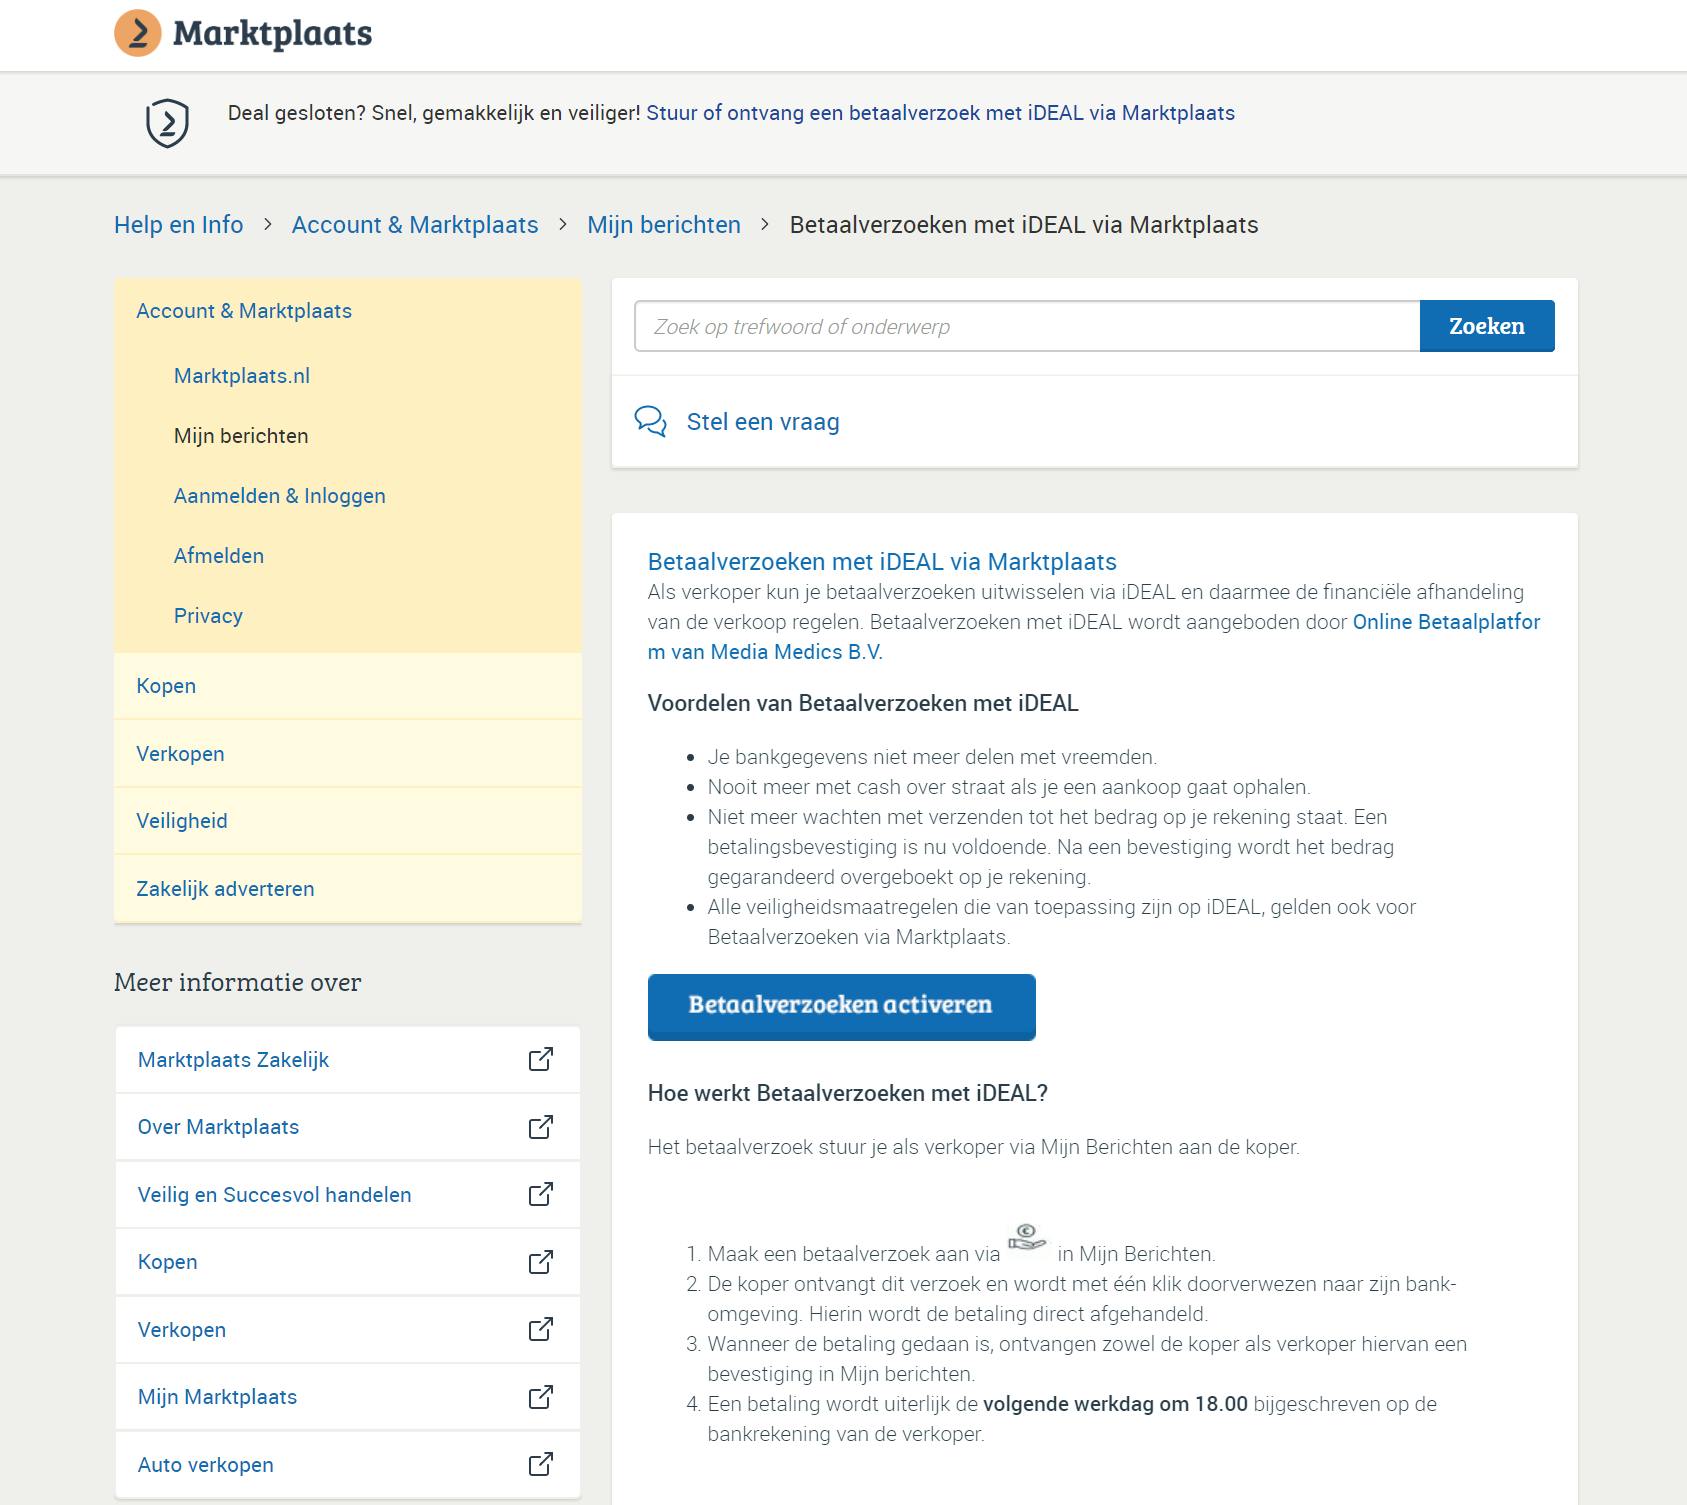Click the speech bubble icon beside Stel een vraag
The image size is (1687, 1505).
pos(653,421)
